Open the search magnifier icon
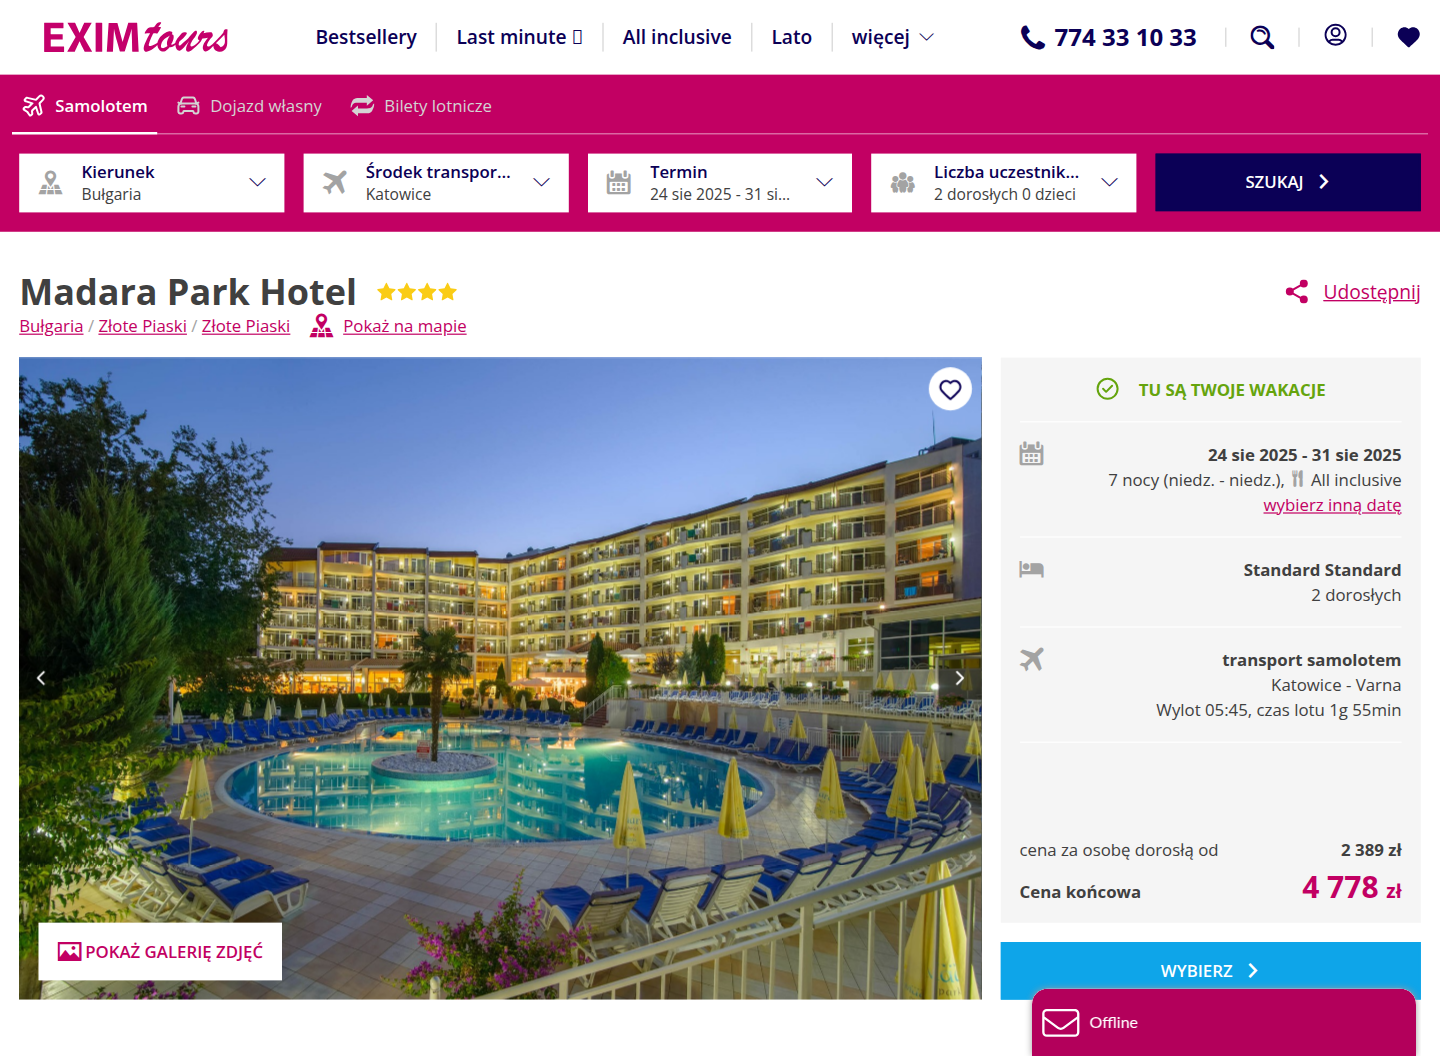 [x=1262, y=38]
